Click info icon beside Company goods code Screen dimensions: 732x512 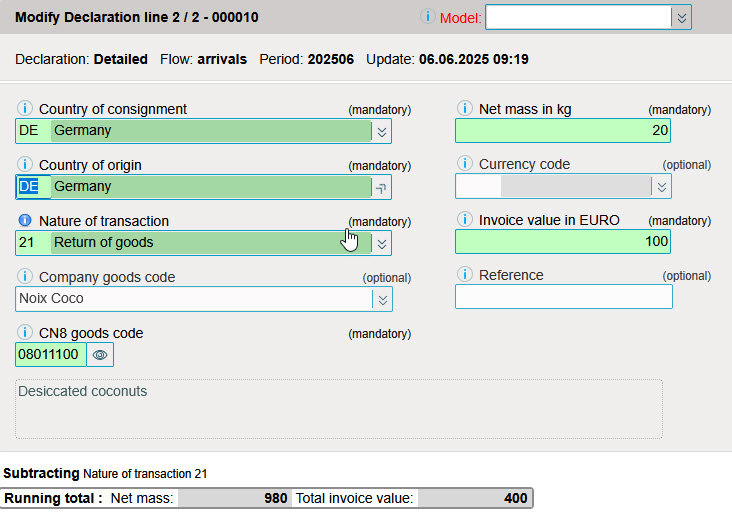click(26, 277)
